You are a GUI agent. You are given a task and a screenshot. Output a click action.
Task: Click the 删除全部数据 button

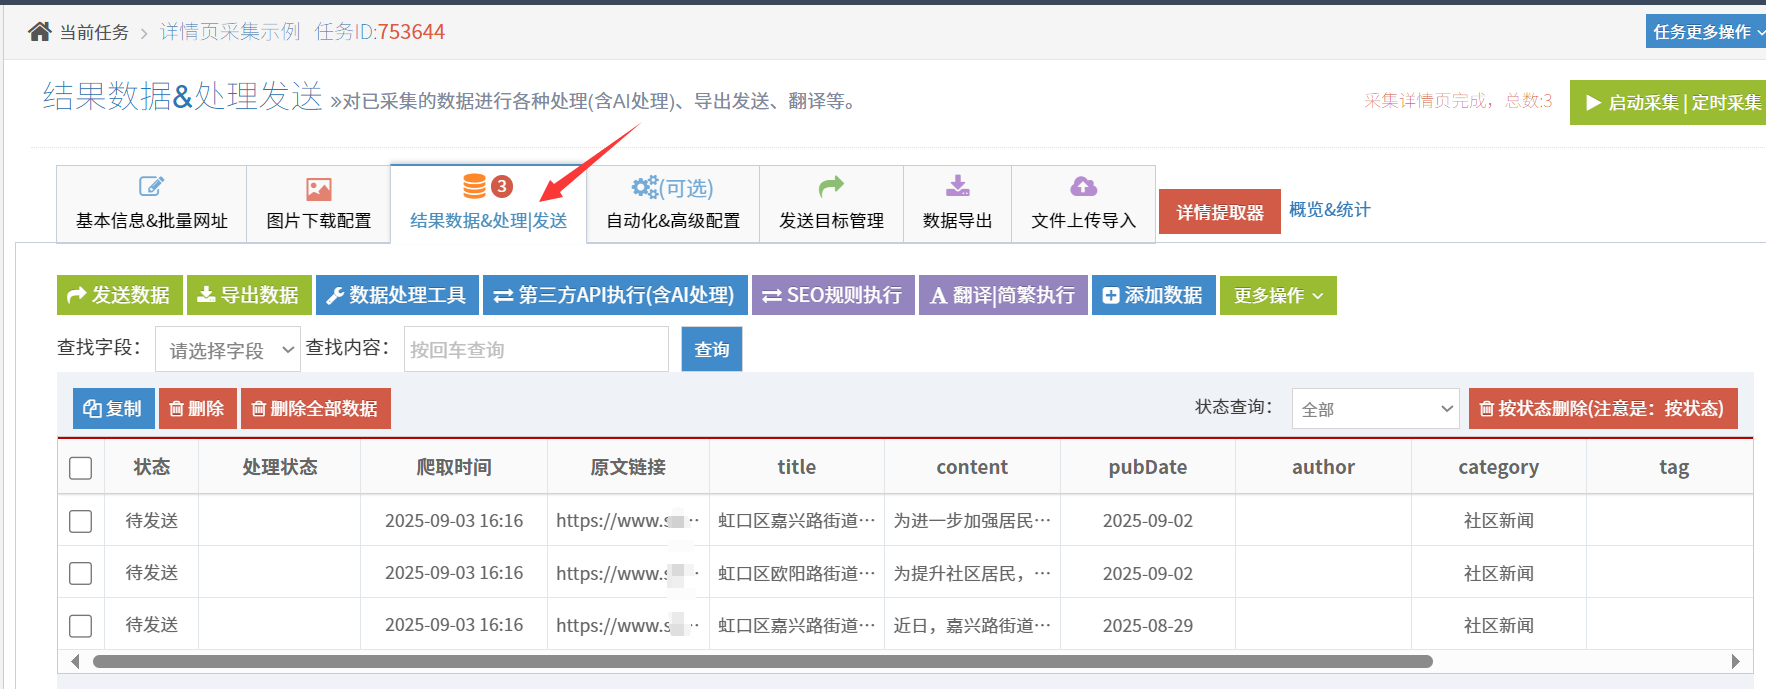315,409
